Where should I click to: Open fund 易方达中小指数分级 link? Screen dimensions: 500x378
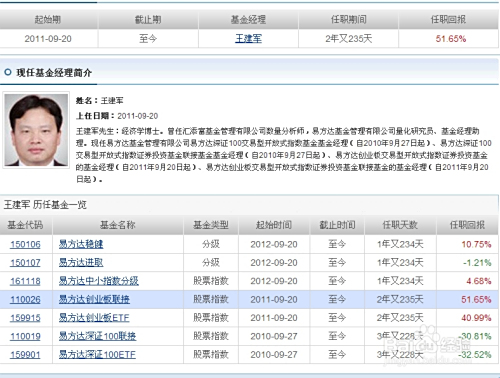point(99,281)
